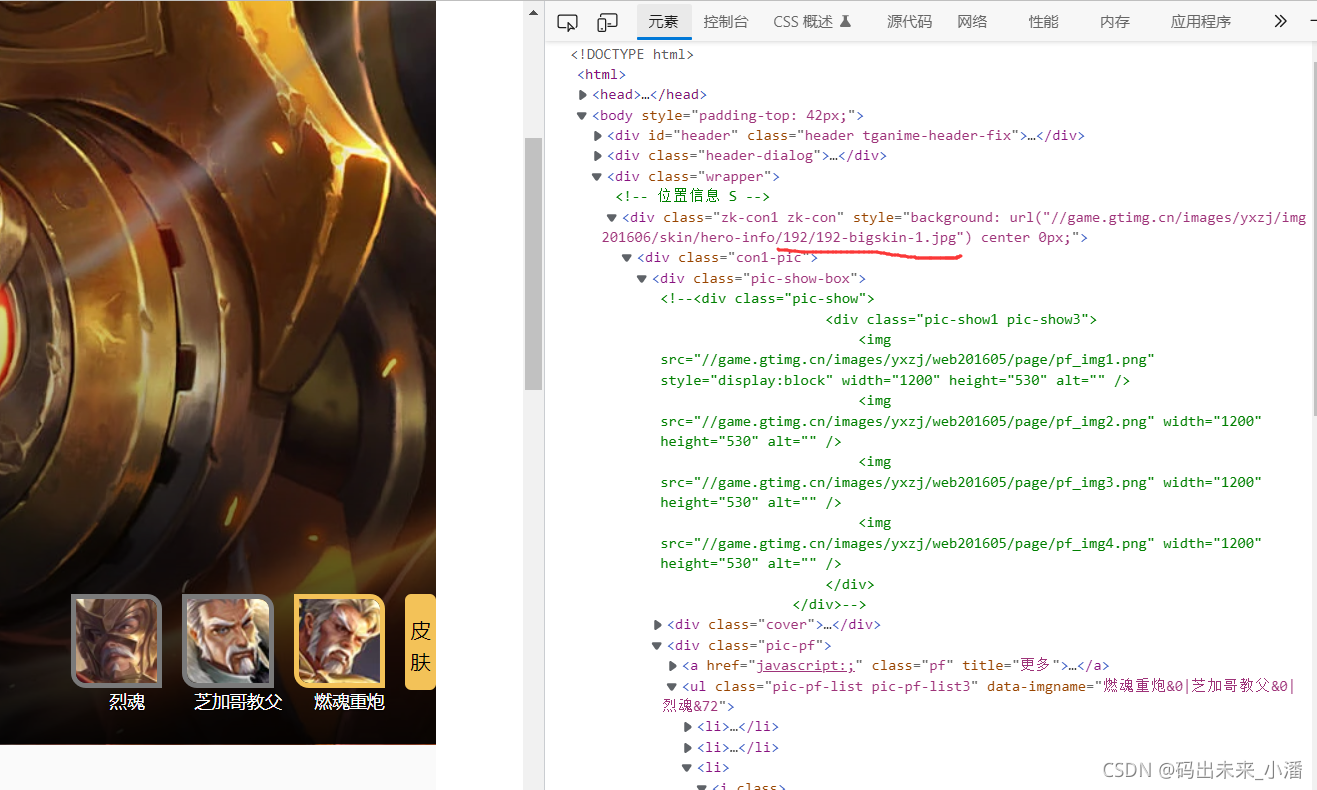Toggle device emulation toolbar icon
The width and height of the screenshot is (1317, 790).
[607, 21]
